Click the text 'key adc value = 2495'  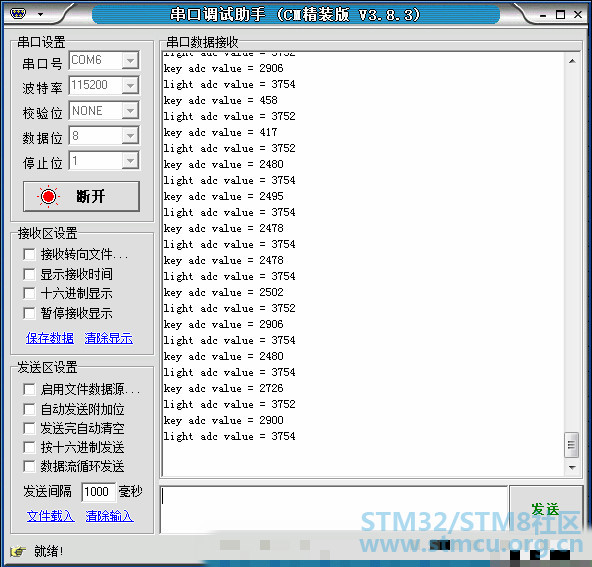pyautogui.click(x=224, y=196)
